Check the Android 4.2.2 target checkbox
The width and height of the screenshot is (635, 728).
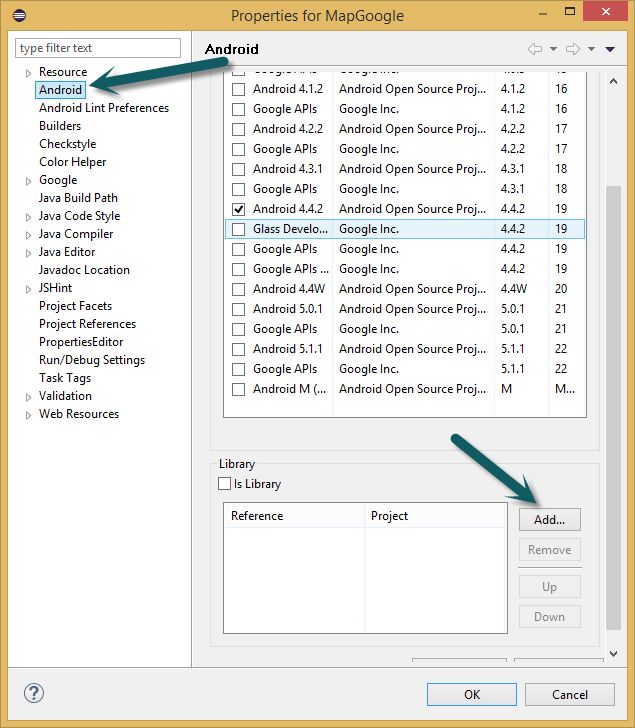coord(238,129)
